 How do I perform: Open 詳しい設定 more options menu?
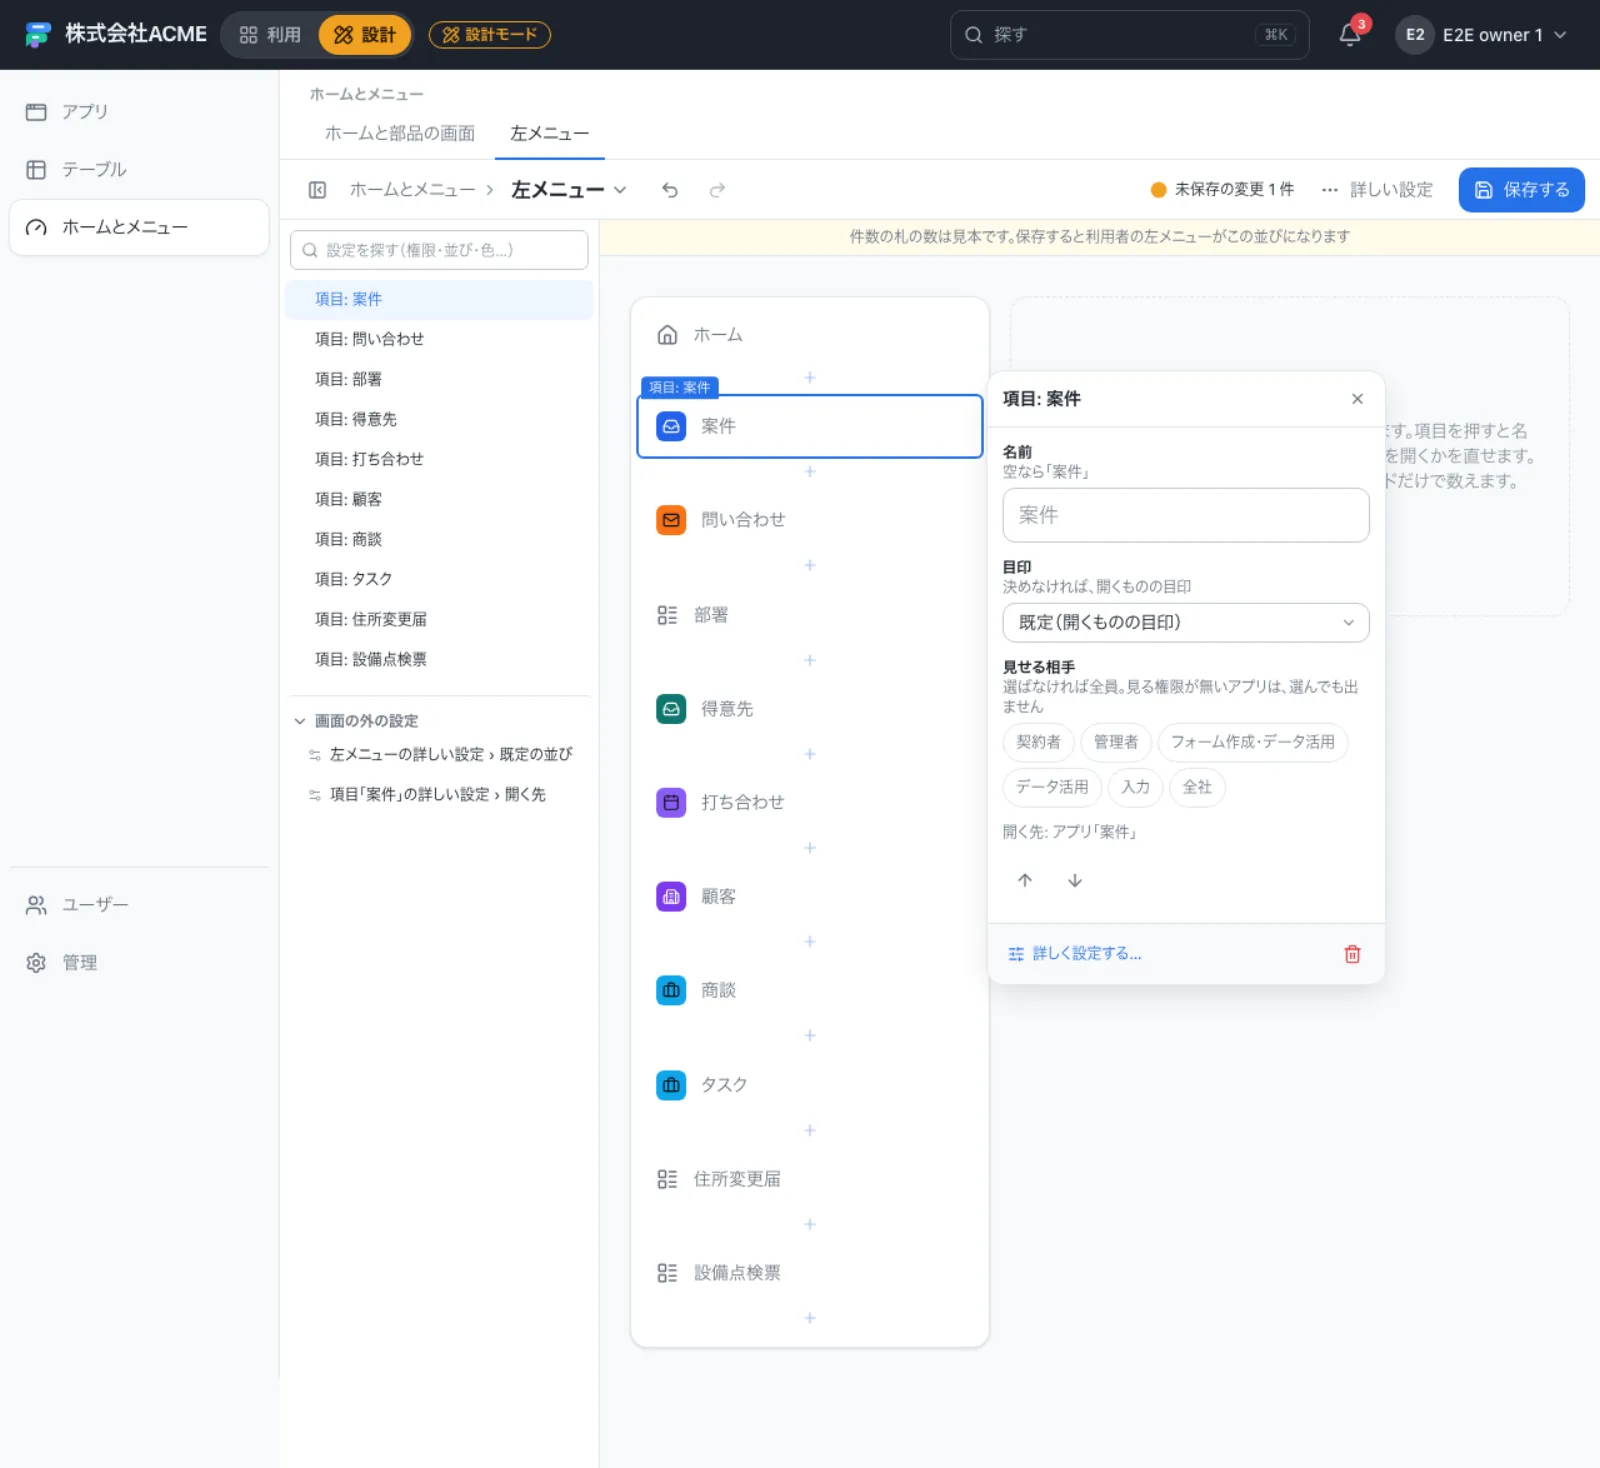click(x=1377, y=190)
